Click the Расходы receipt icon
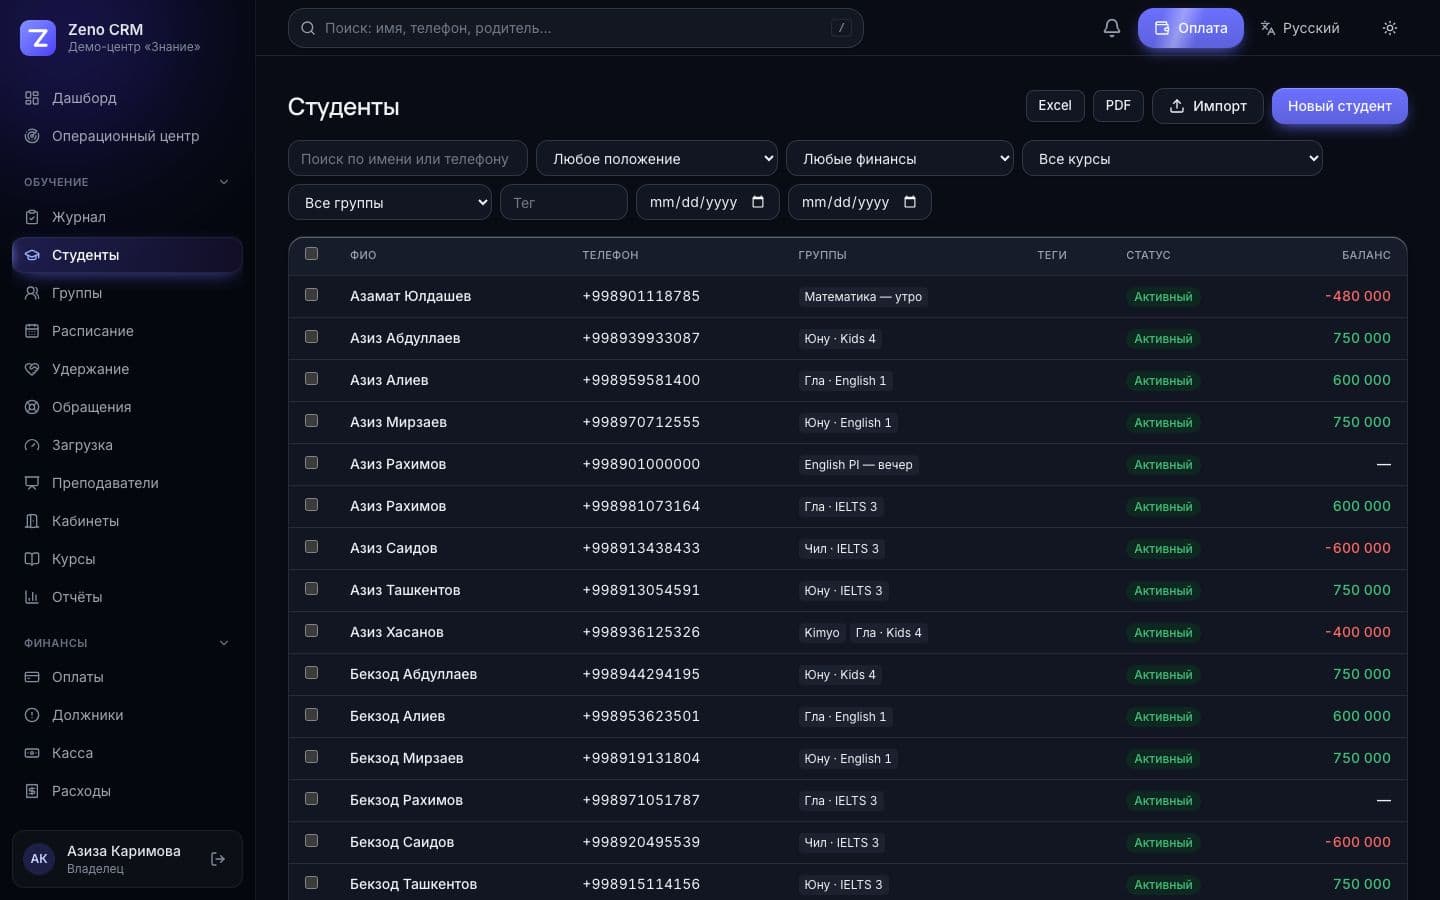 point(32,791)
